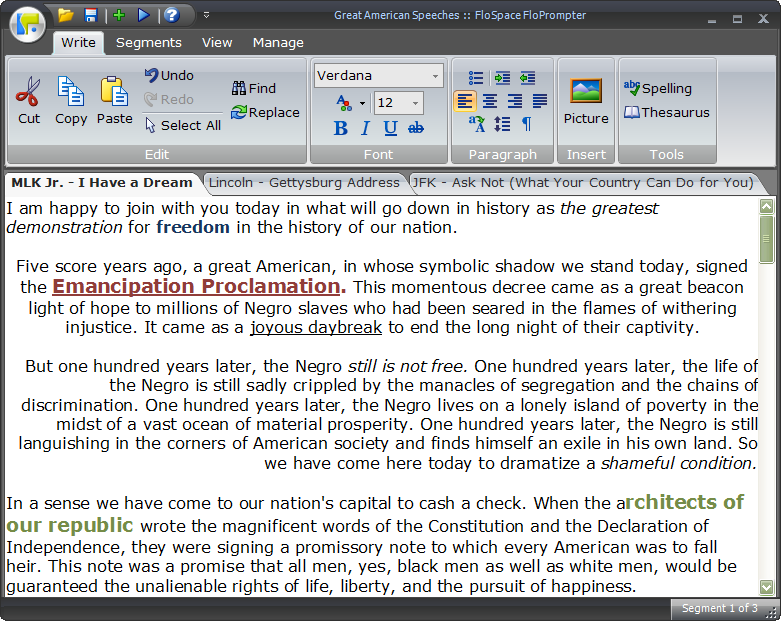Click the scrollbar down arrow
The height and width of the screenshot is (621, 781).
click(x=766, y=587)
